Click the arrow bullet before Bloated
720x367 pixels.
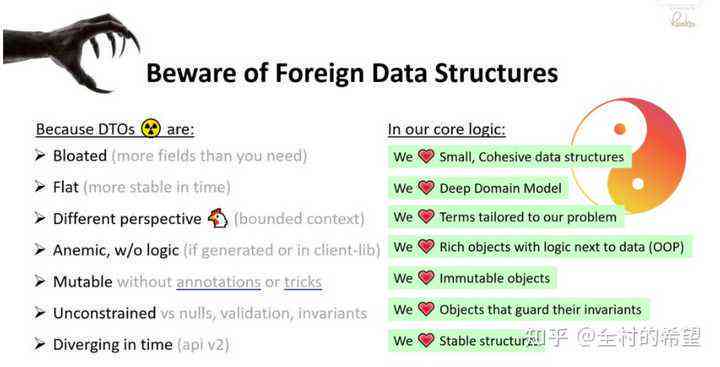pyautogui.click(x=40, y=156)
